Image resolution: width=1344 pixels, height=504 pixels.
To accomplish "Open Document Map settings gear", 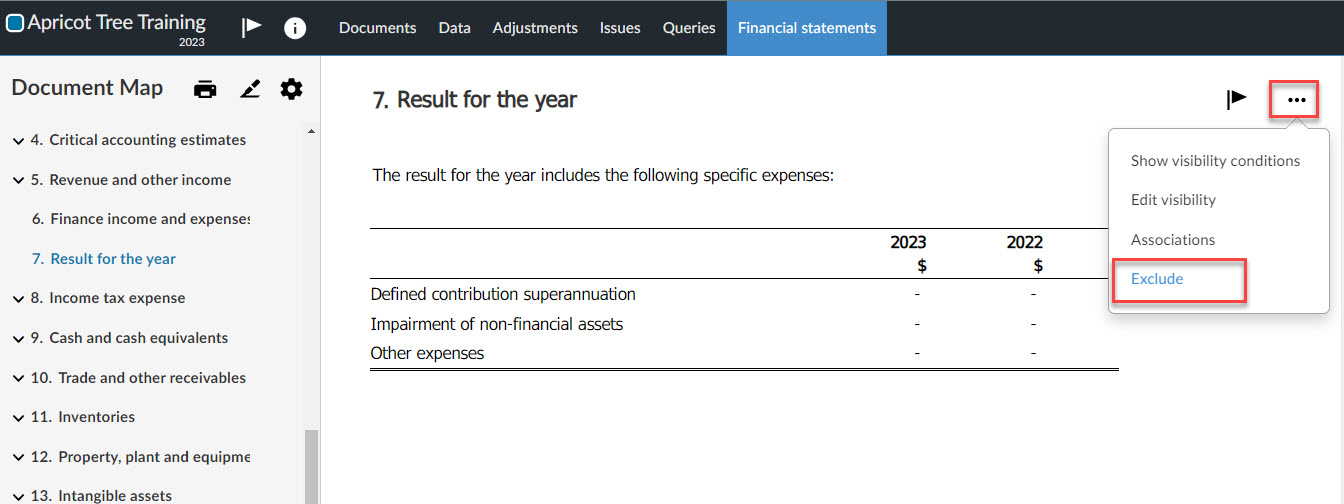I will pyautogui.click(x=291, y=89).
